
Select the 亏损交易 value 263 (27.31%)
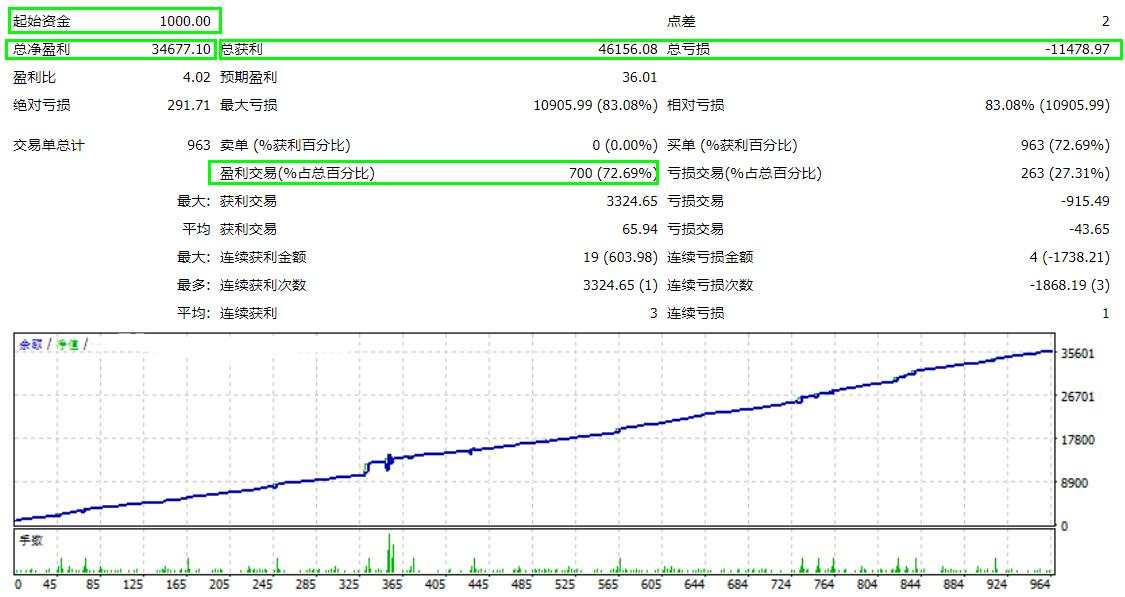1064,173
